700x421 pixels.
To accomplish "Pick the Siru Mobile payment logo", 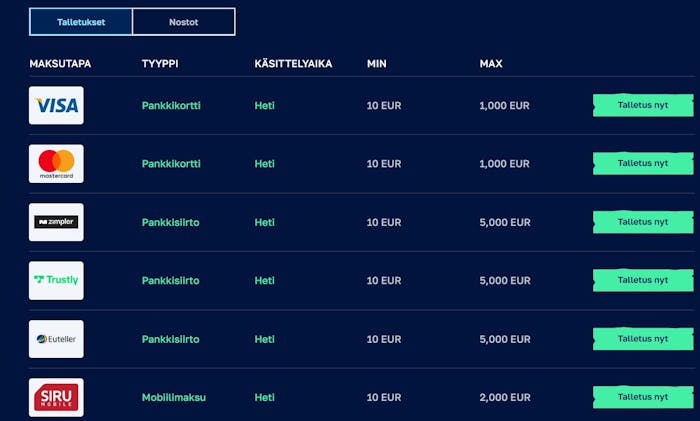I will pyautogui.click(x=56, y=397).
